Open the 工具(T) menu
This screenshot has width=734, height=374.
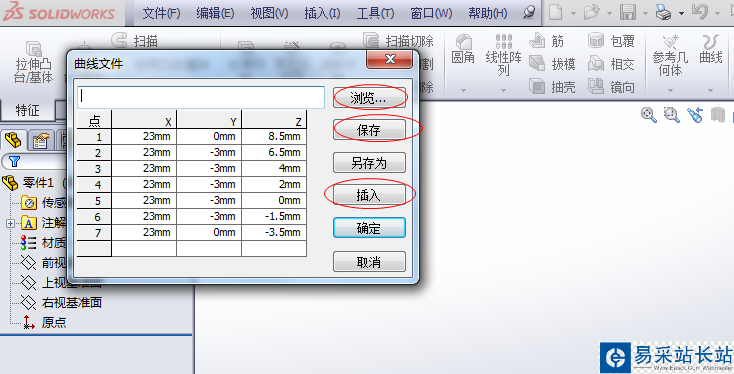[375, 13]
